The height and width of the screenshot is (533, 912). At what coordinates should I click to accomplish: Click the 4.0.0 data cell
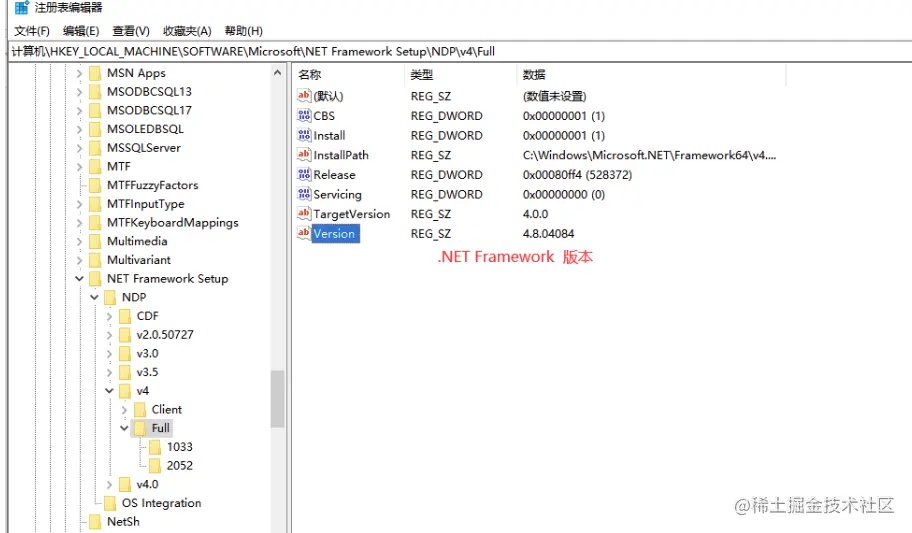[x=535, y=214]
